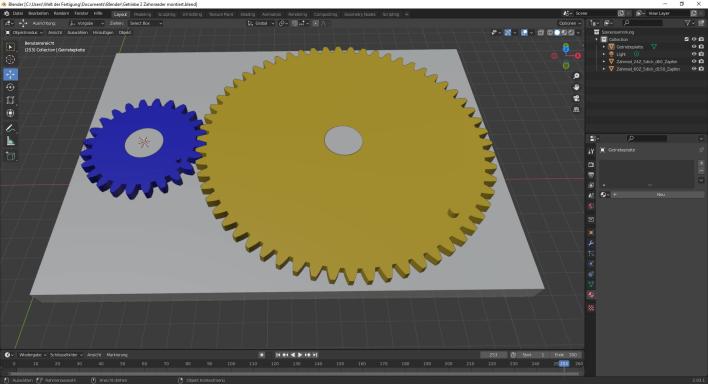The height and width of the screenshot is (384, 708).
Task: Choose the Measure ruler tool
Action: [x=10, y=141]
